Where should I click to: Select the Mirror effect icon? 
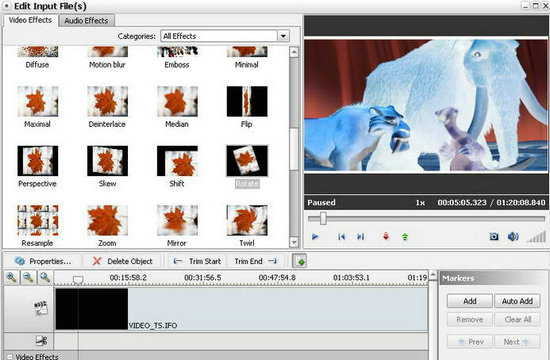(177, 220)
